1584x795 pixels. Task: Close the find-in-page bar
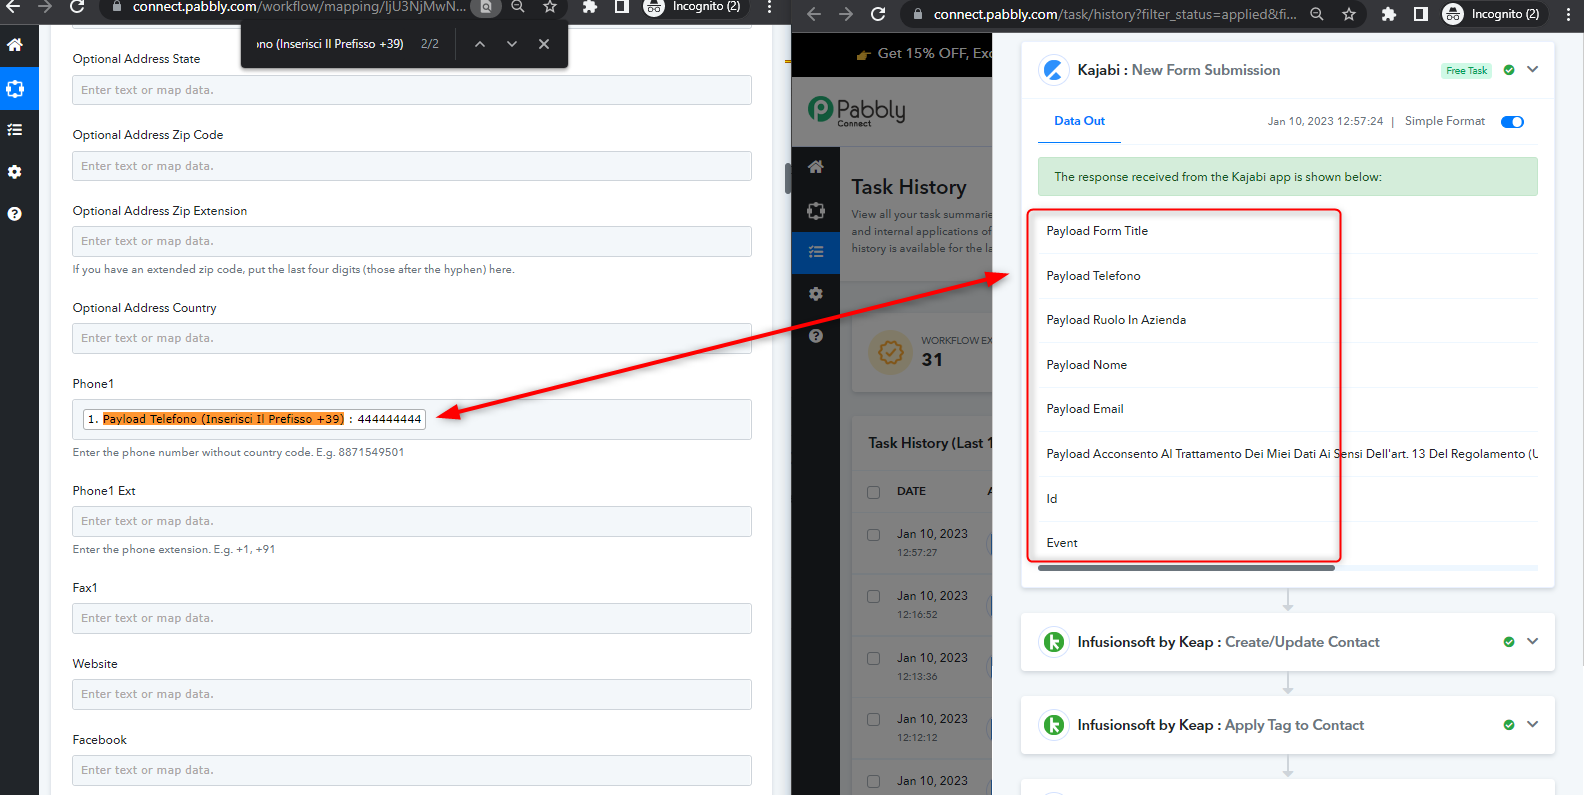544,44
